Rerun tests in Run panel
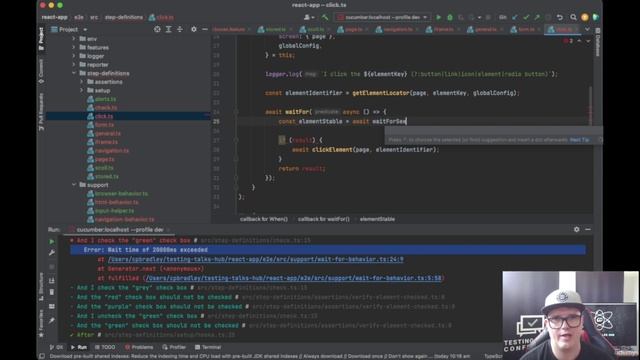The width and height of the screenshot is (640, 360). coord(52,242)
